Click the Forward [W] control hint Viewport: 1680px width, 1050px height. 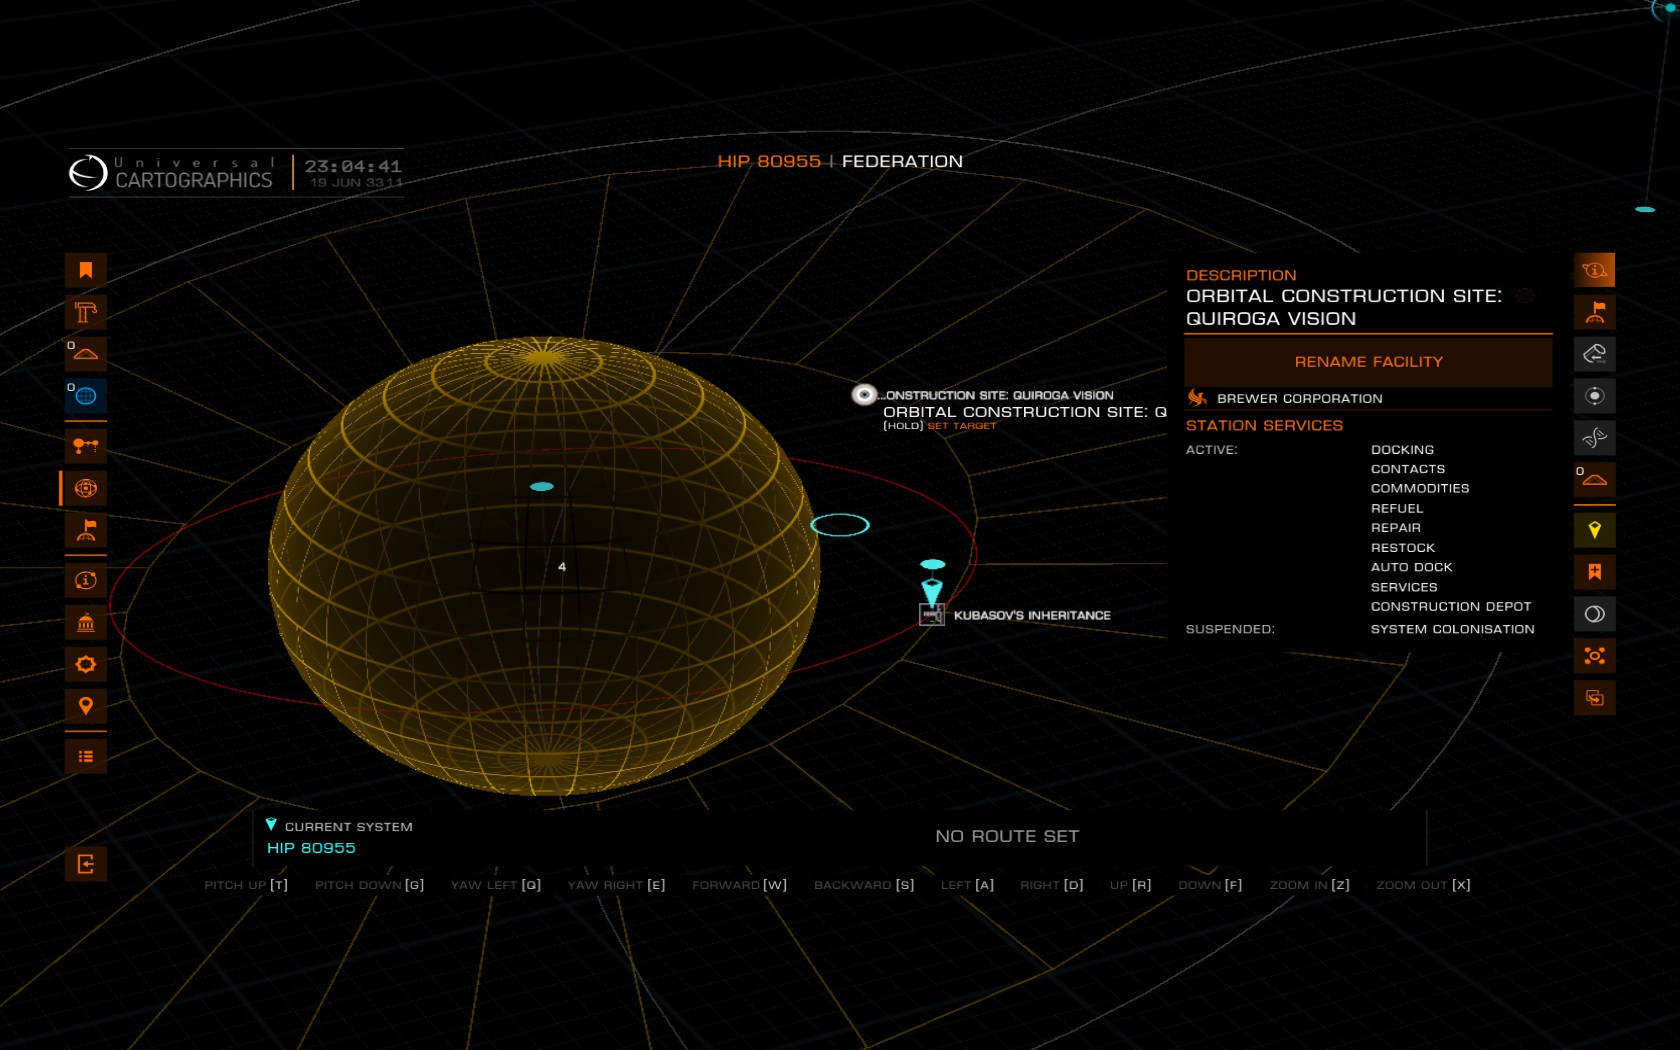coord(739,885)
